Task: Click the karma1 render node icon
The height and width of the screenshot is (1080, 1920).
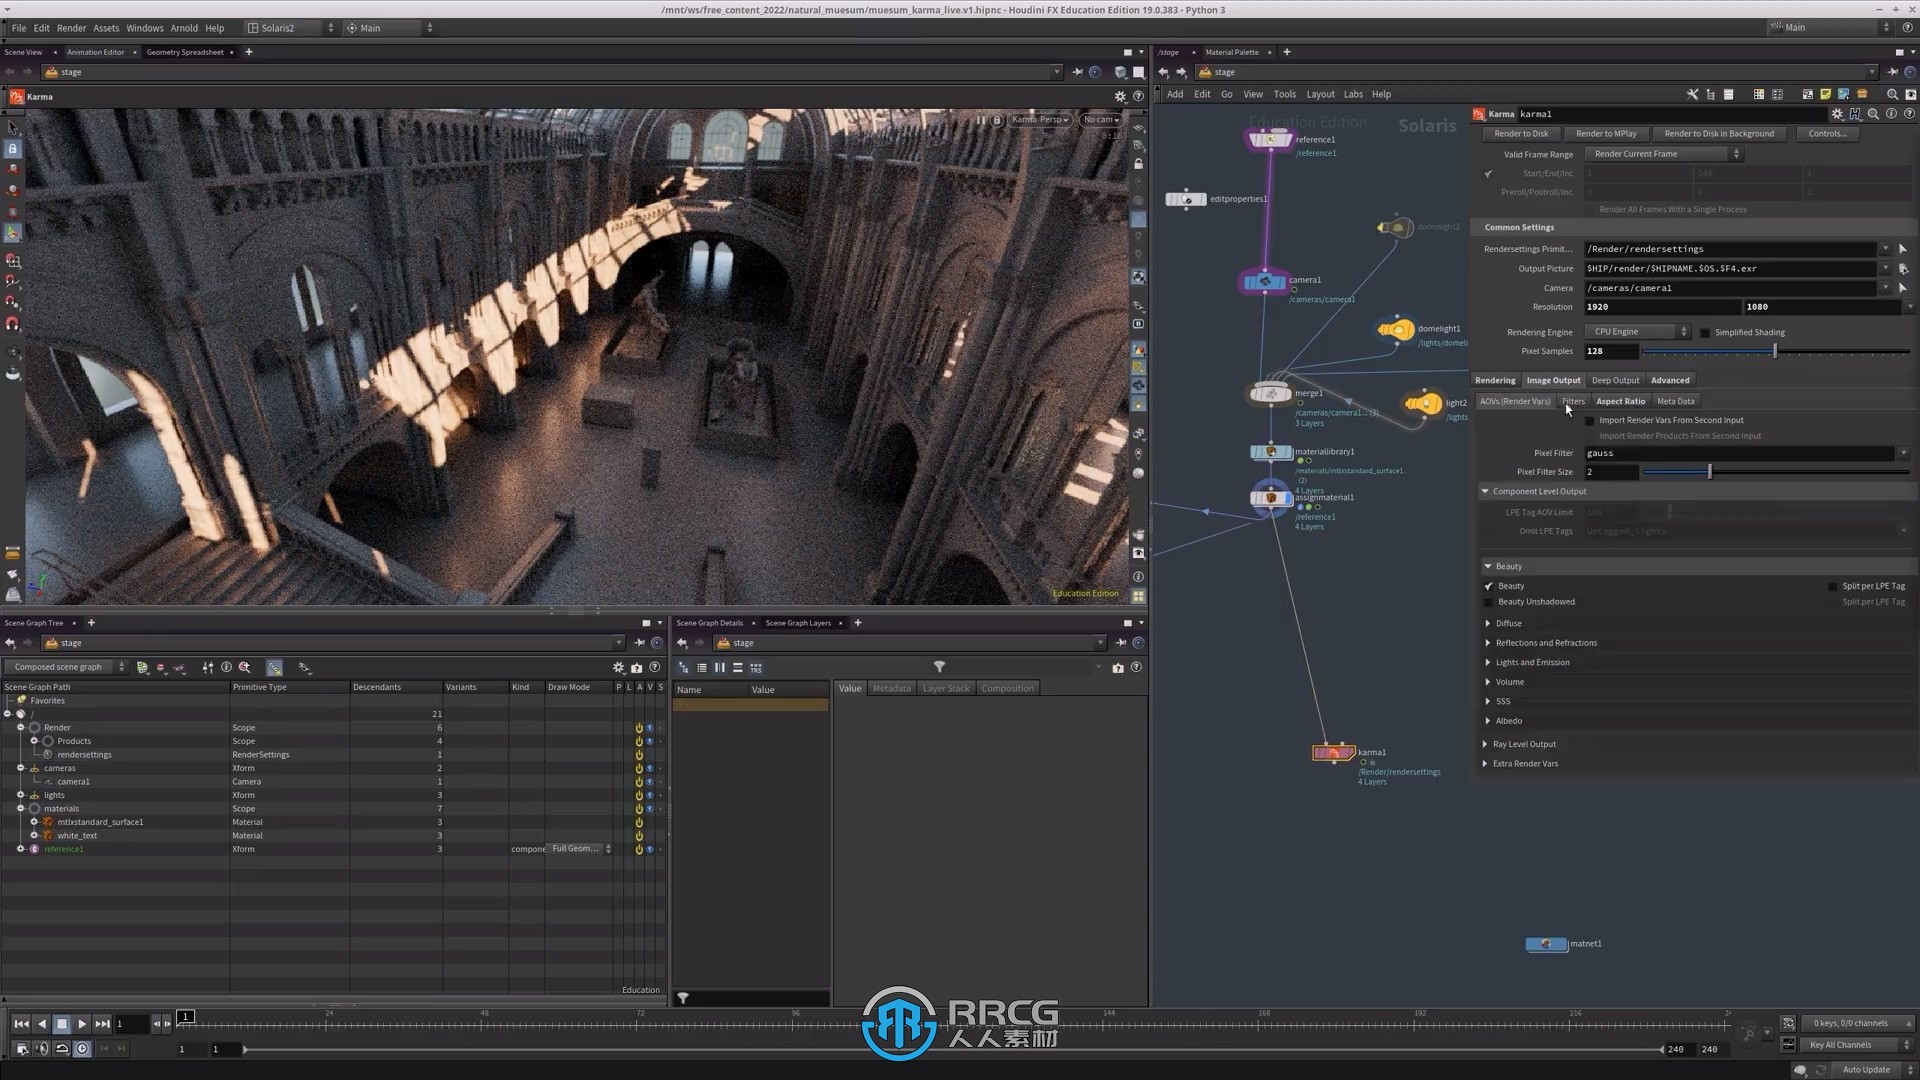Action: pos(1333,752)
